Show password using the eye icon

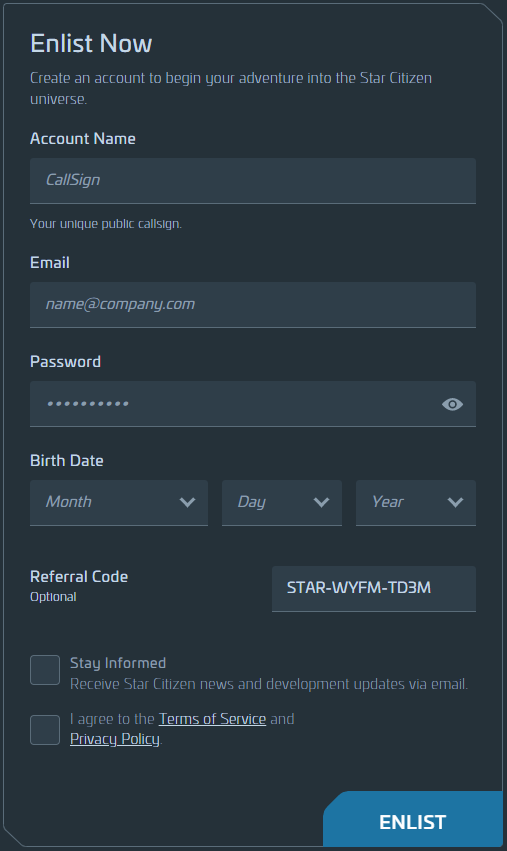pyautogui.click(x=452, y=404)
